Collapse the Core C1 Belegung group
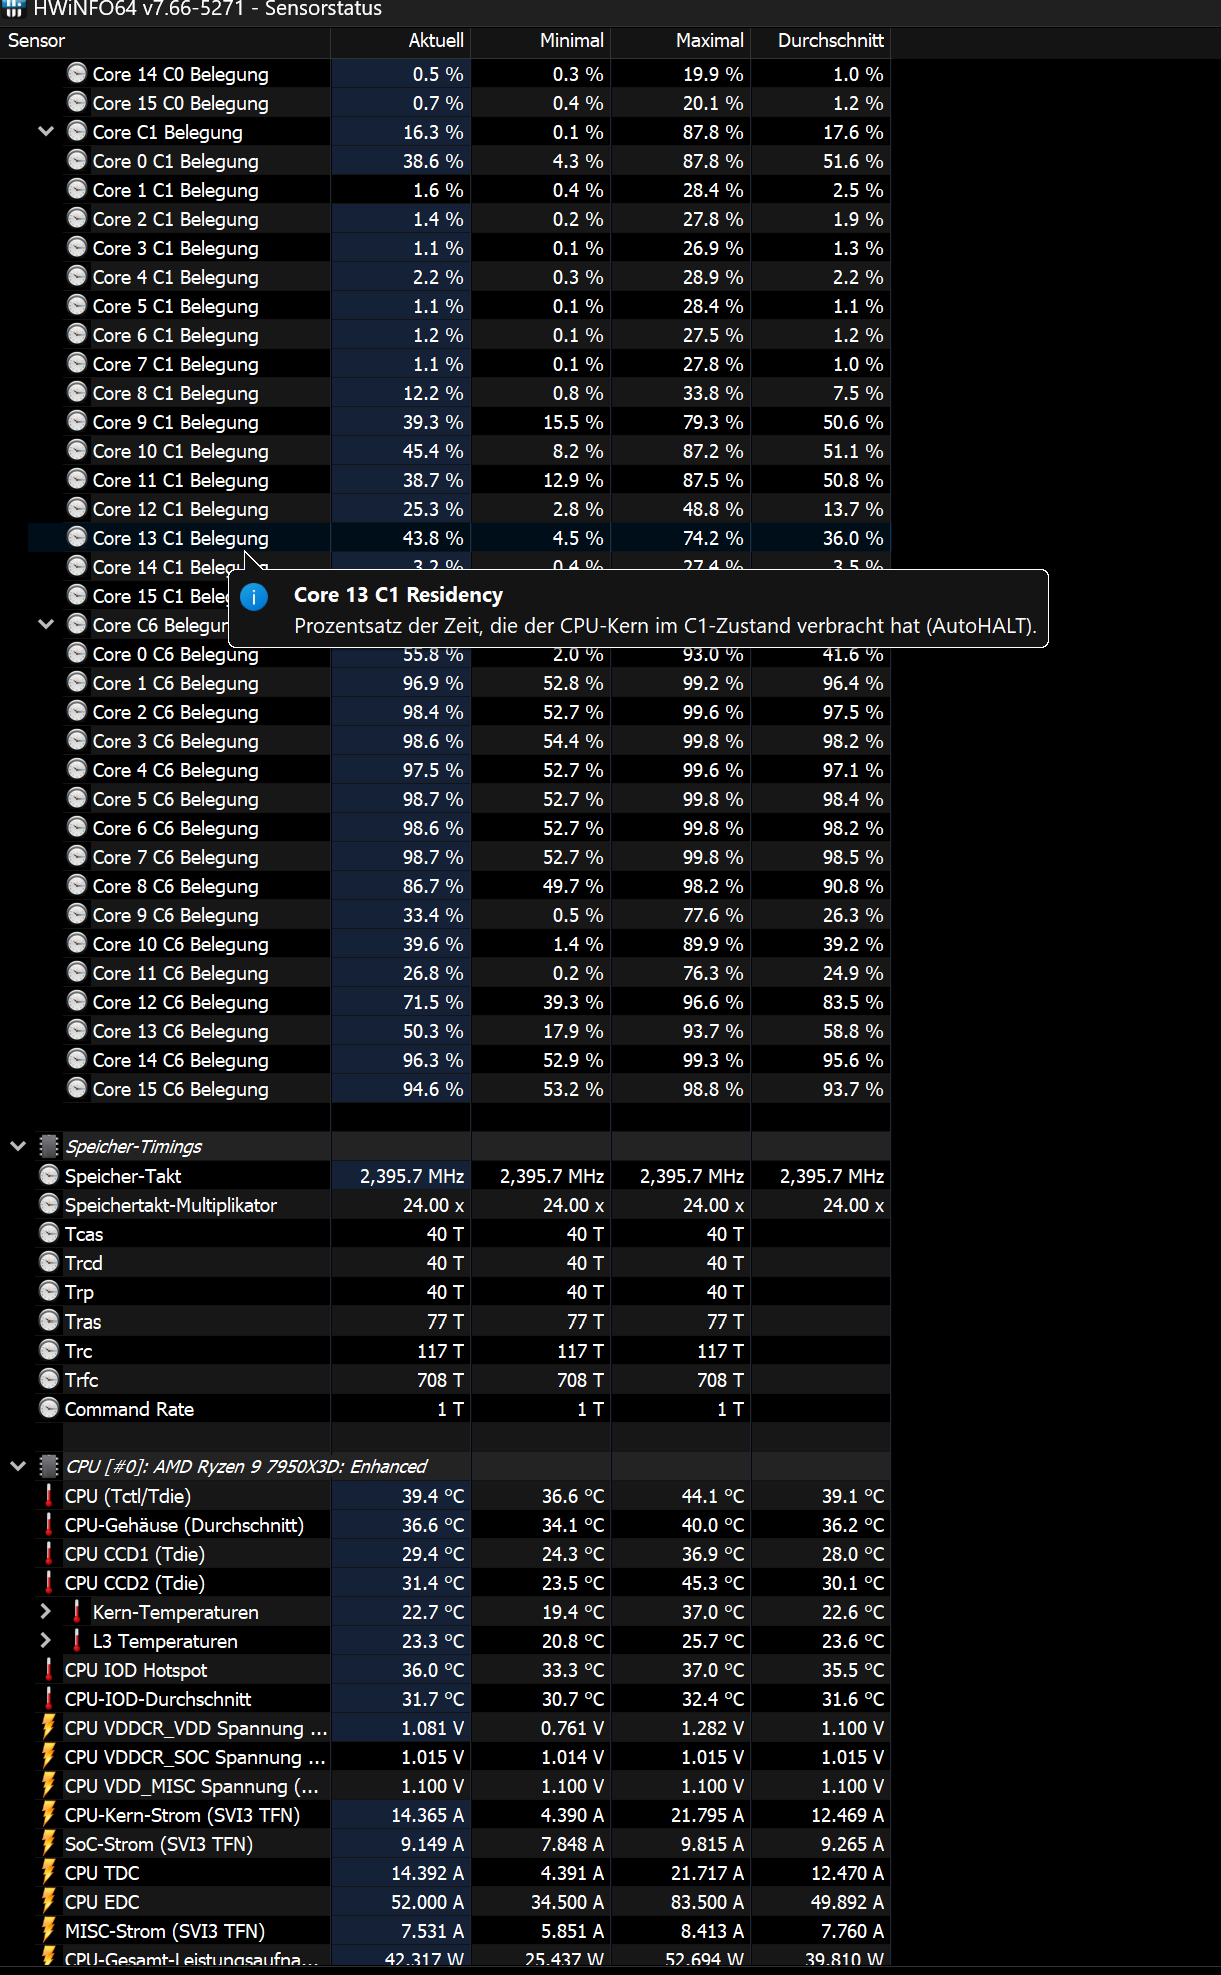Screen dimensions: 1221x1975 pyautogui.click(x=46, y=131)
